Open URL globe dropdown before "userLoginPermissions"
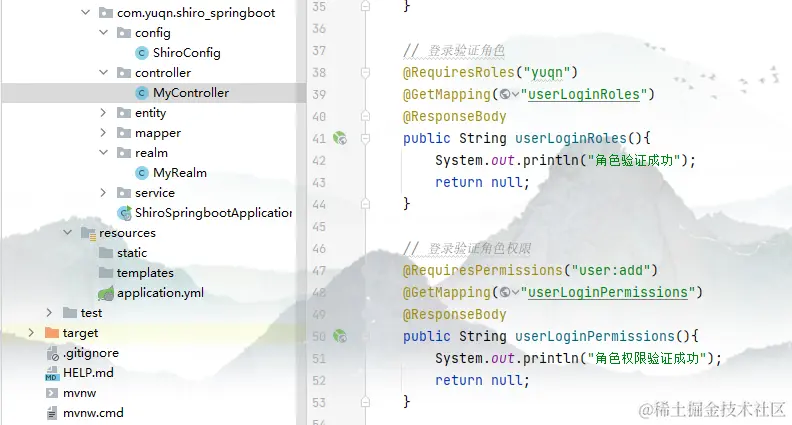This screenshot has width=792, height=425. 509,293
